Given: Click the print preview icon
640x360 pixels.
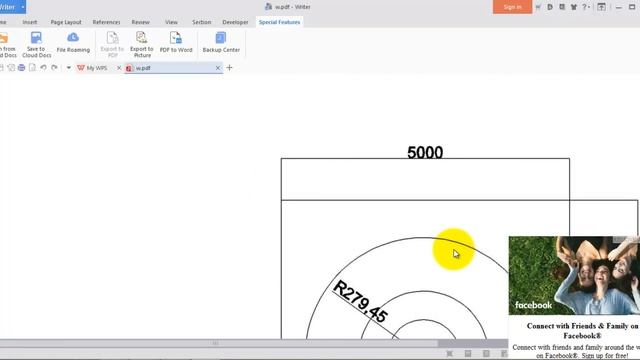Looking at the screenshot, I should click(32, 68).
